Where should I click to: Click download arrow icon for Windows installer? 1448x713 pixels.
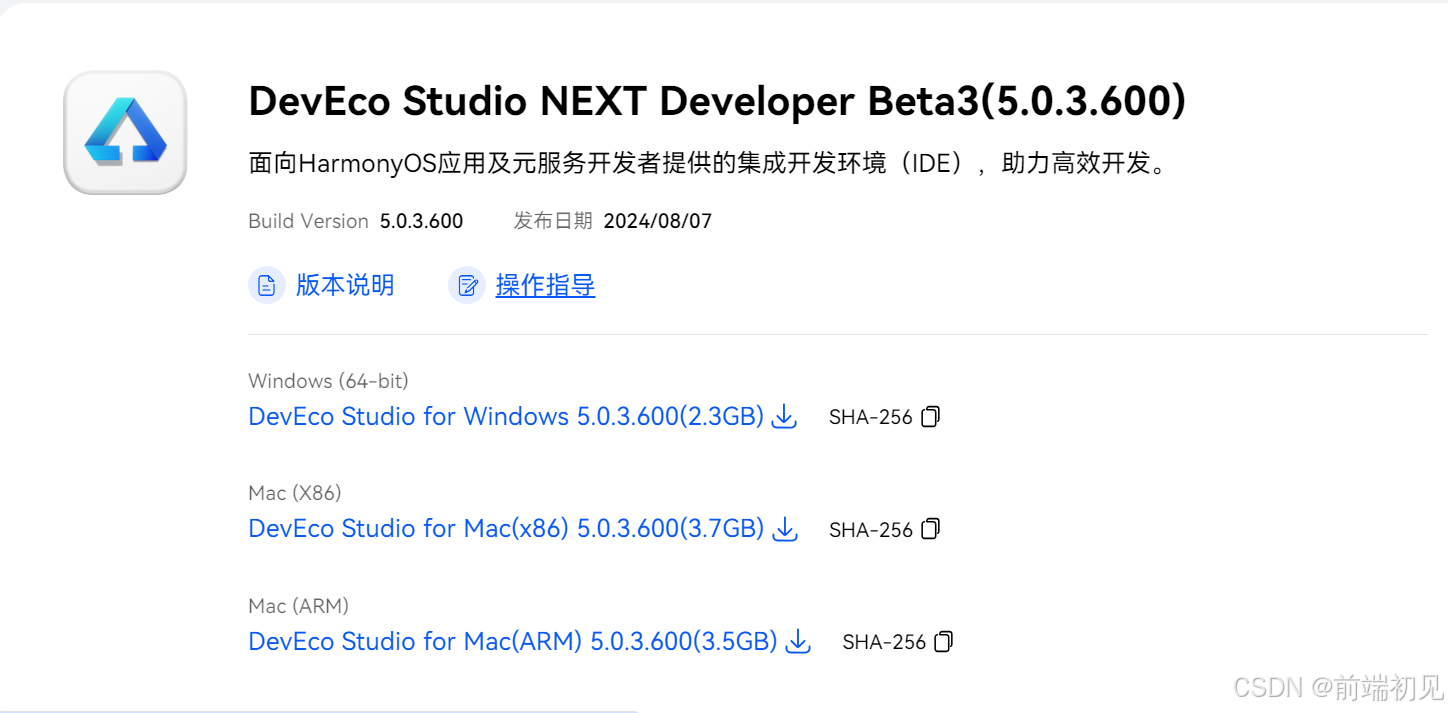[786, 417]
